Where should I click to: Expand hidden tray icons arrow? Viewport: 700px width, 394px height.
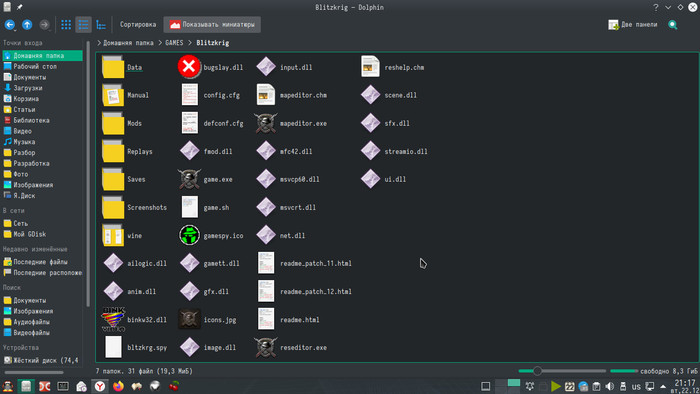[663, 386]
